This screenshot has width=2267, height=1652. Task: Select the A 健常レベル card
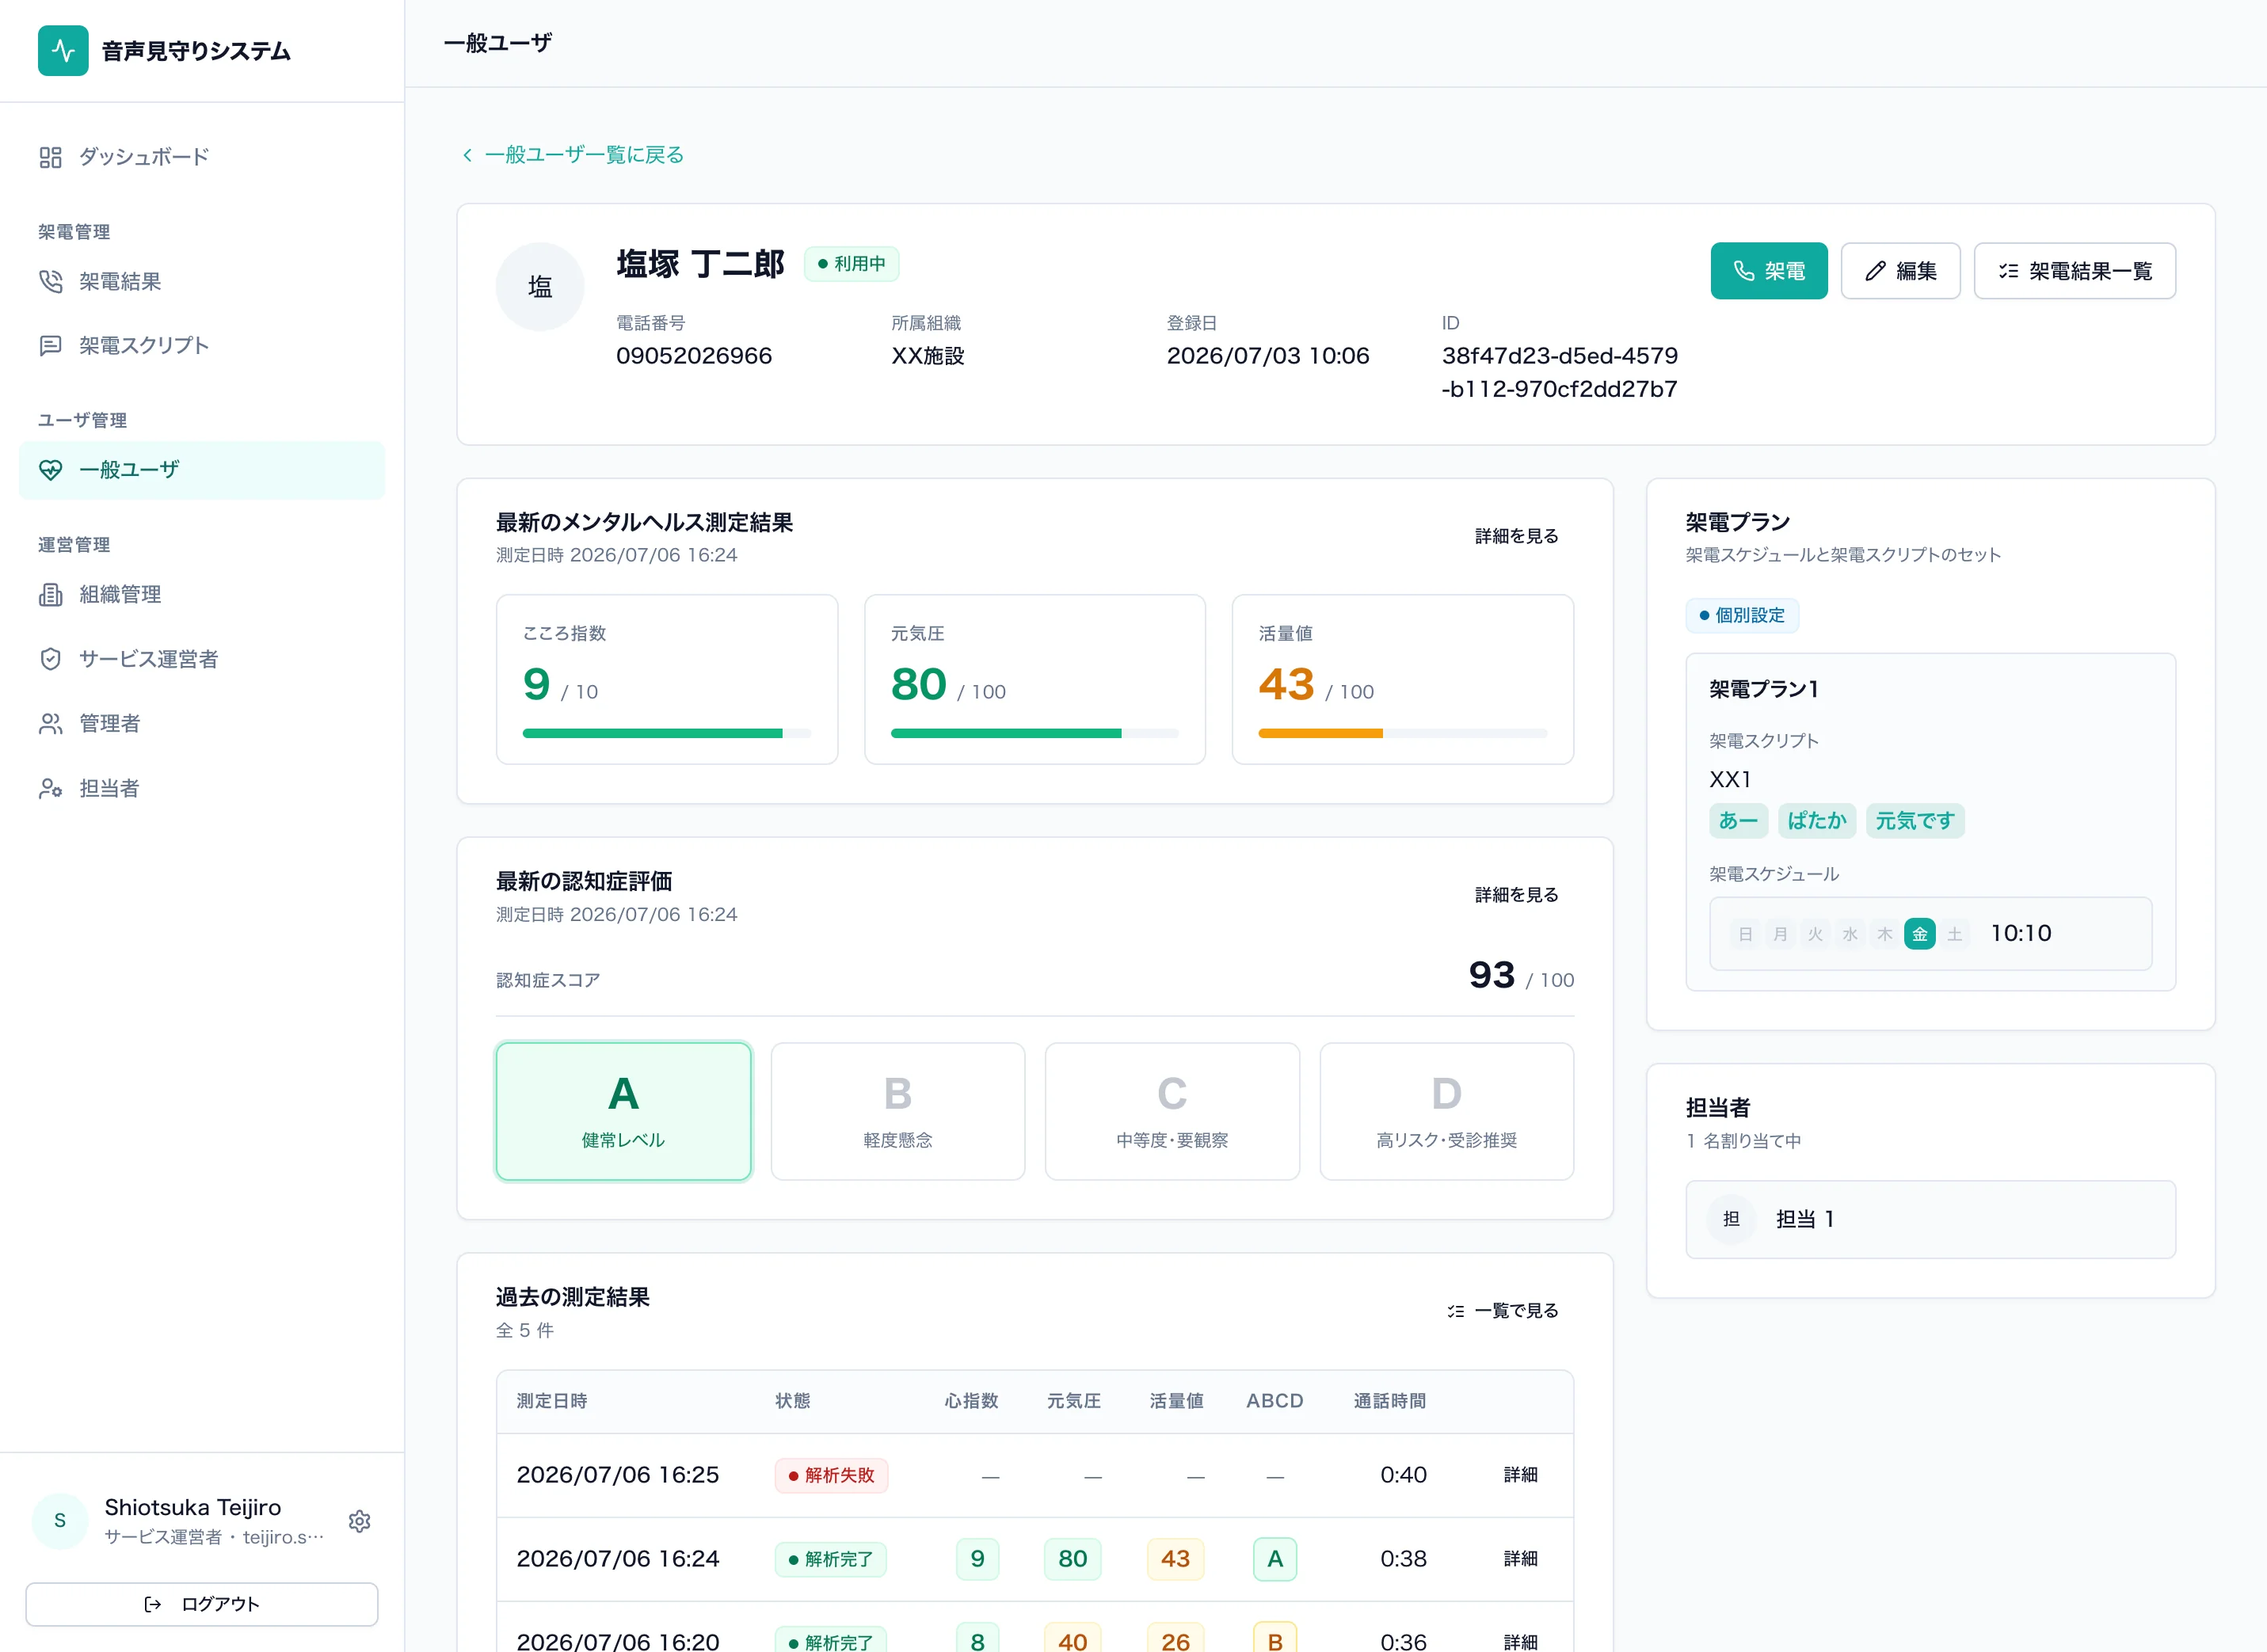623,1112
